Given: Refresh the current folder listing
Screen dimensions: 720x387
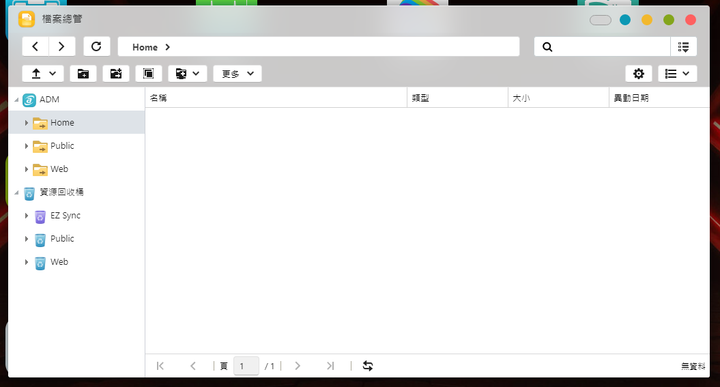Looking at the screenshot, I should click(96, 46).
